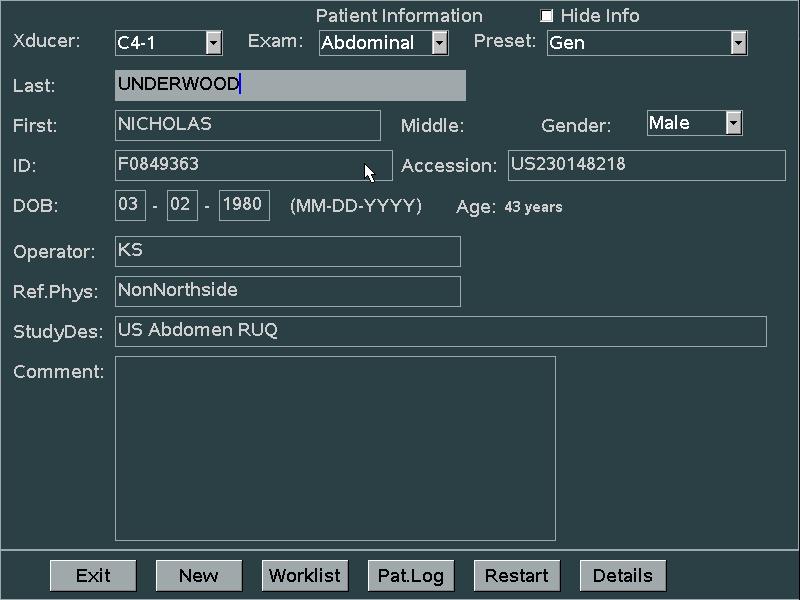Click the DOB day field

(x=181, y=205)
